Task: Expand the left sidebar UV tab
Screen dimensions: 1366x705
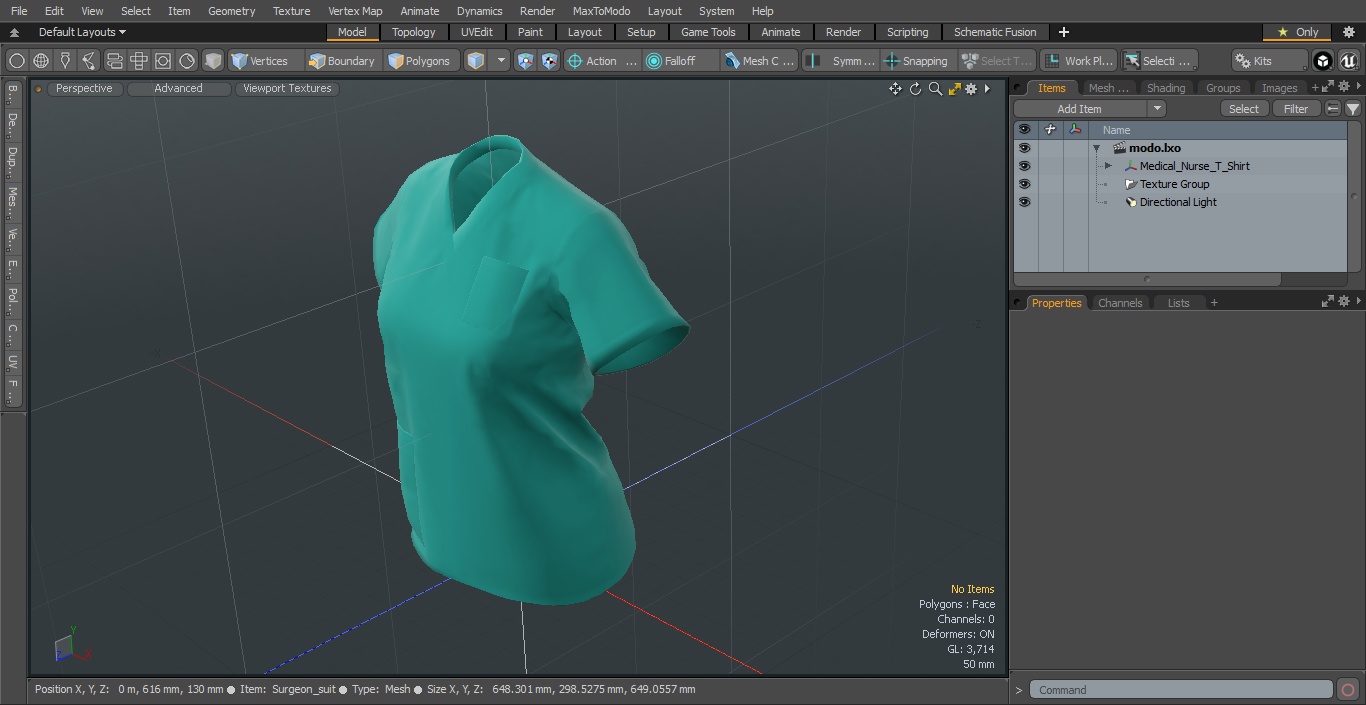Action: pyautogui.click(x=12, y=362)
